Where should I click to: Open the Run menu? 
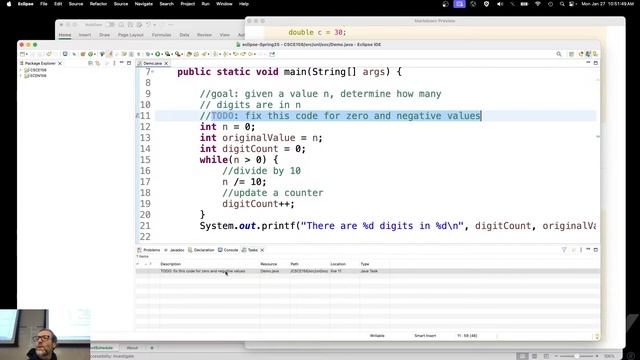205,4
